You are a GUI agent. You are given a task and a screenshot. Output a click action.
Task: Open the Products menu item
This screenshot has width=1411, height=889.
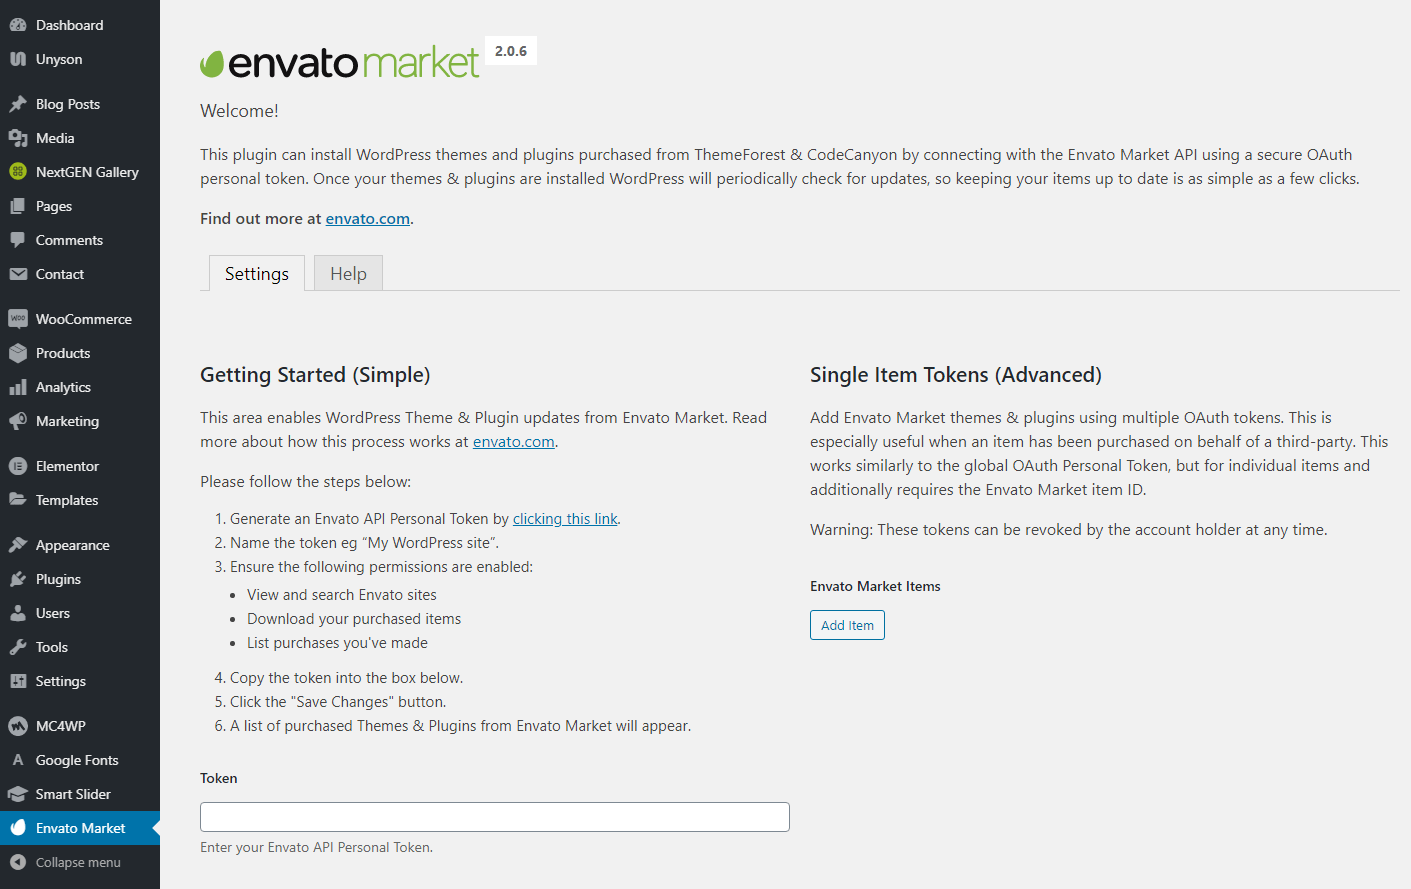(63, 353)
